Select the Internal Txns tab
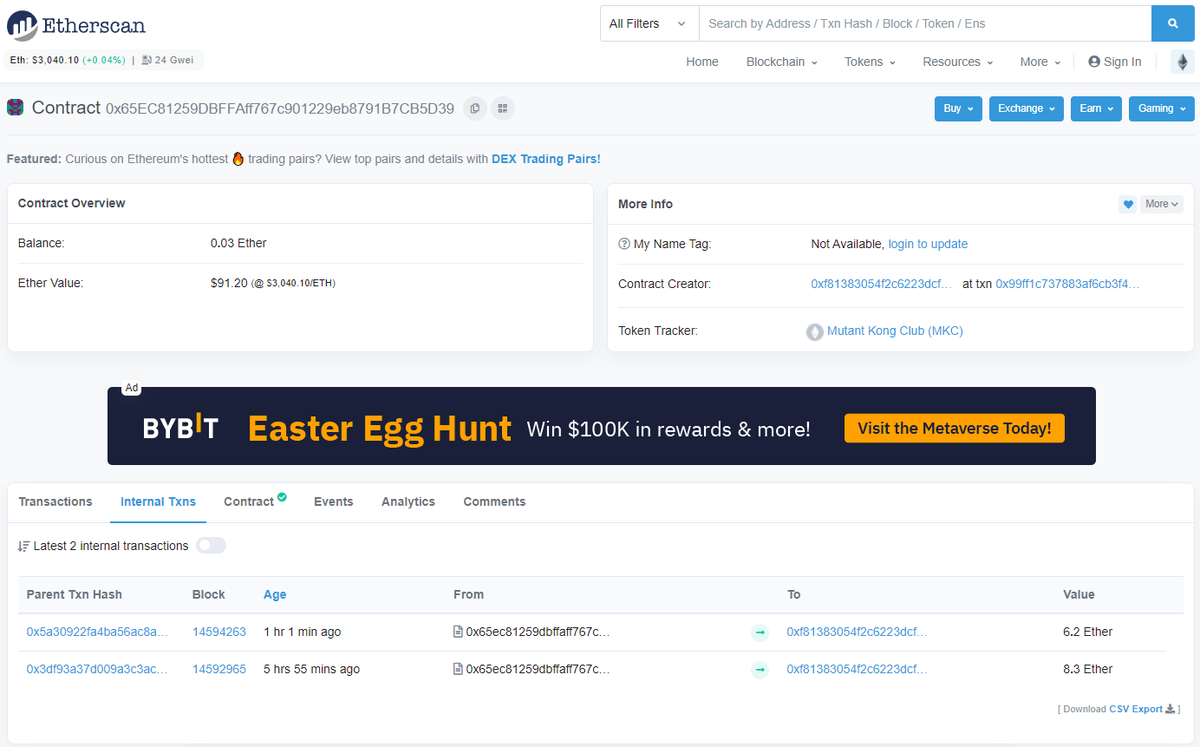This screenshot has height=747, width=1200. click(158, 502)
